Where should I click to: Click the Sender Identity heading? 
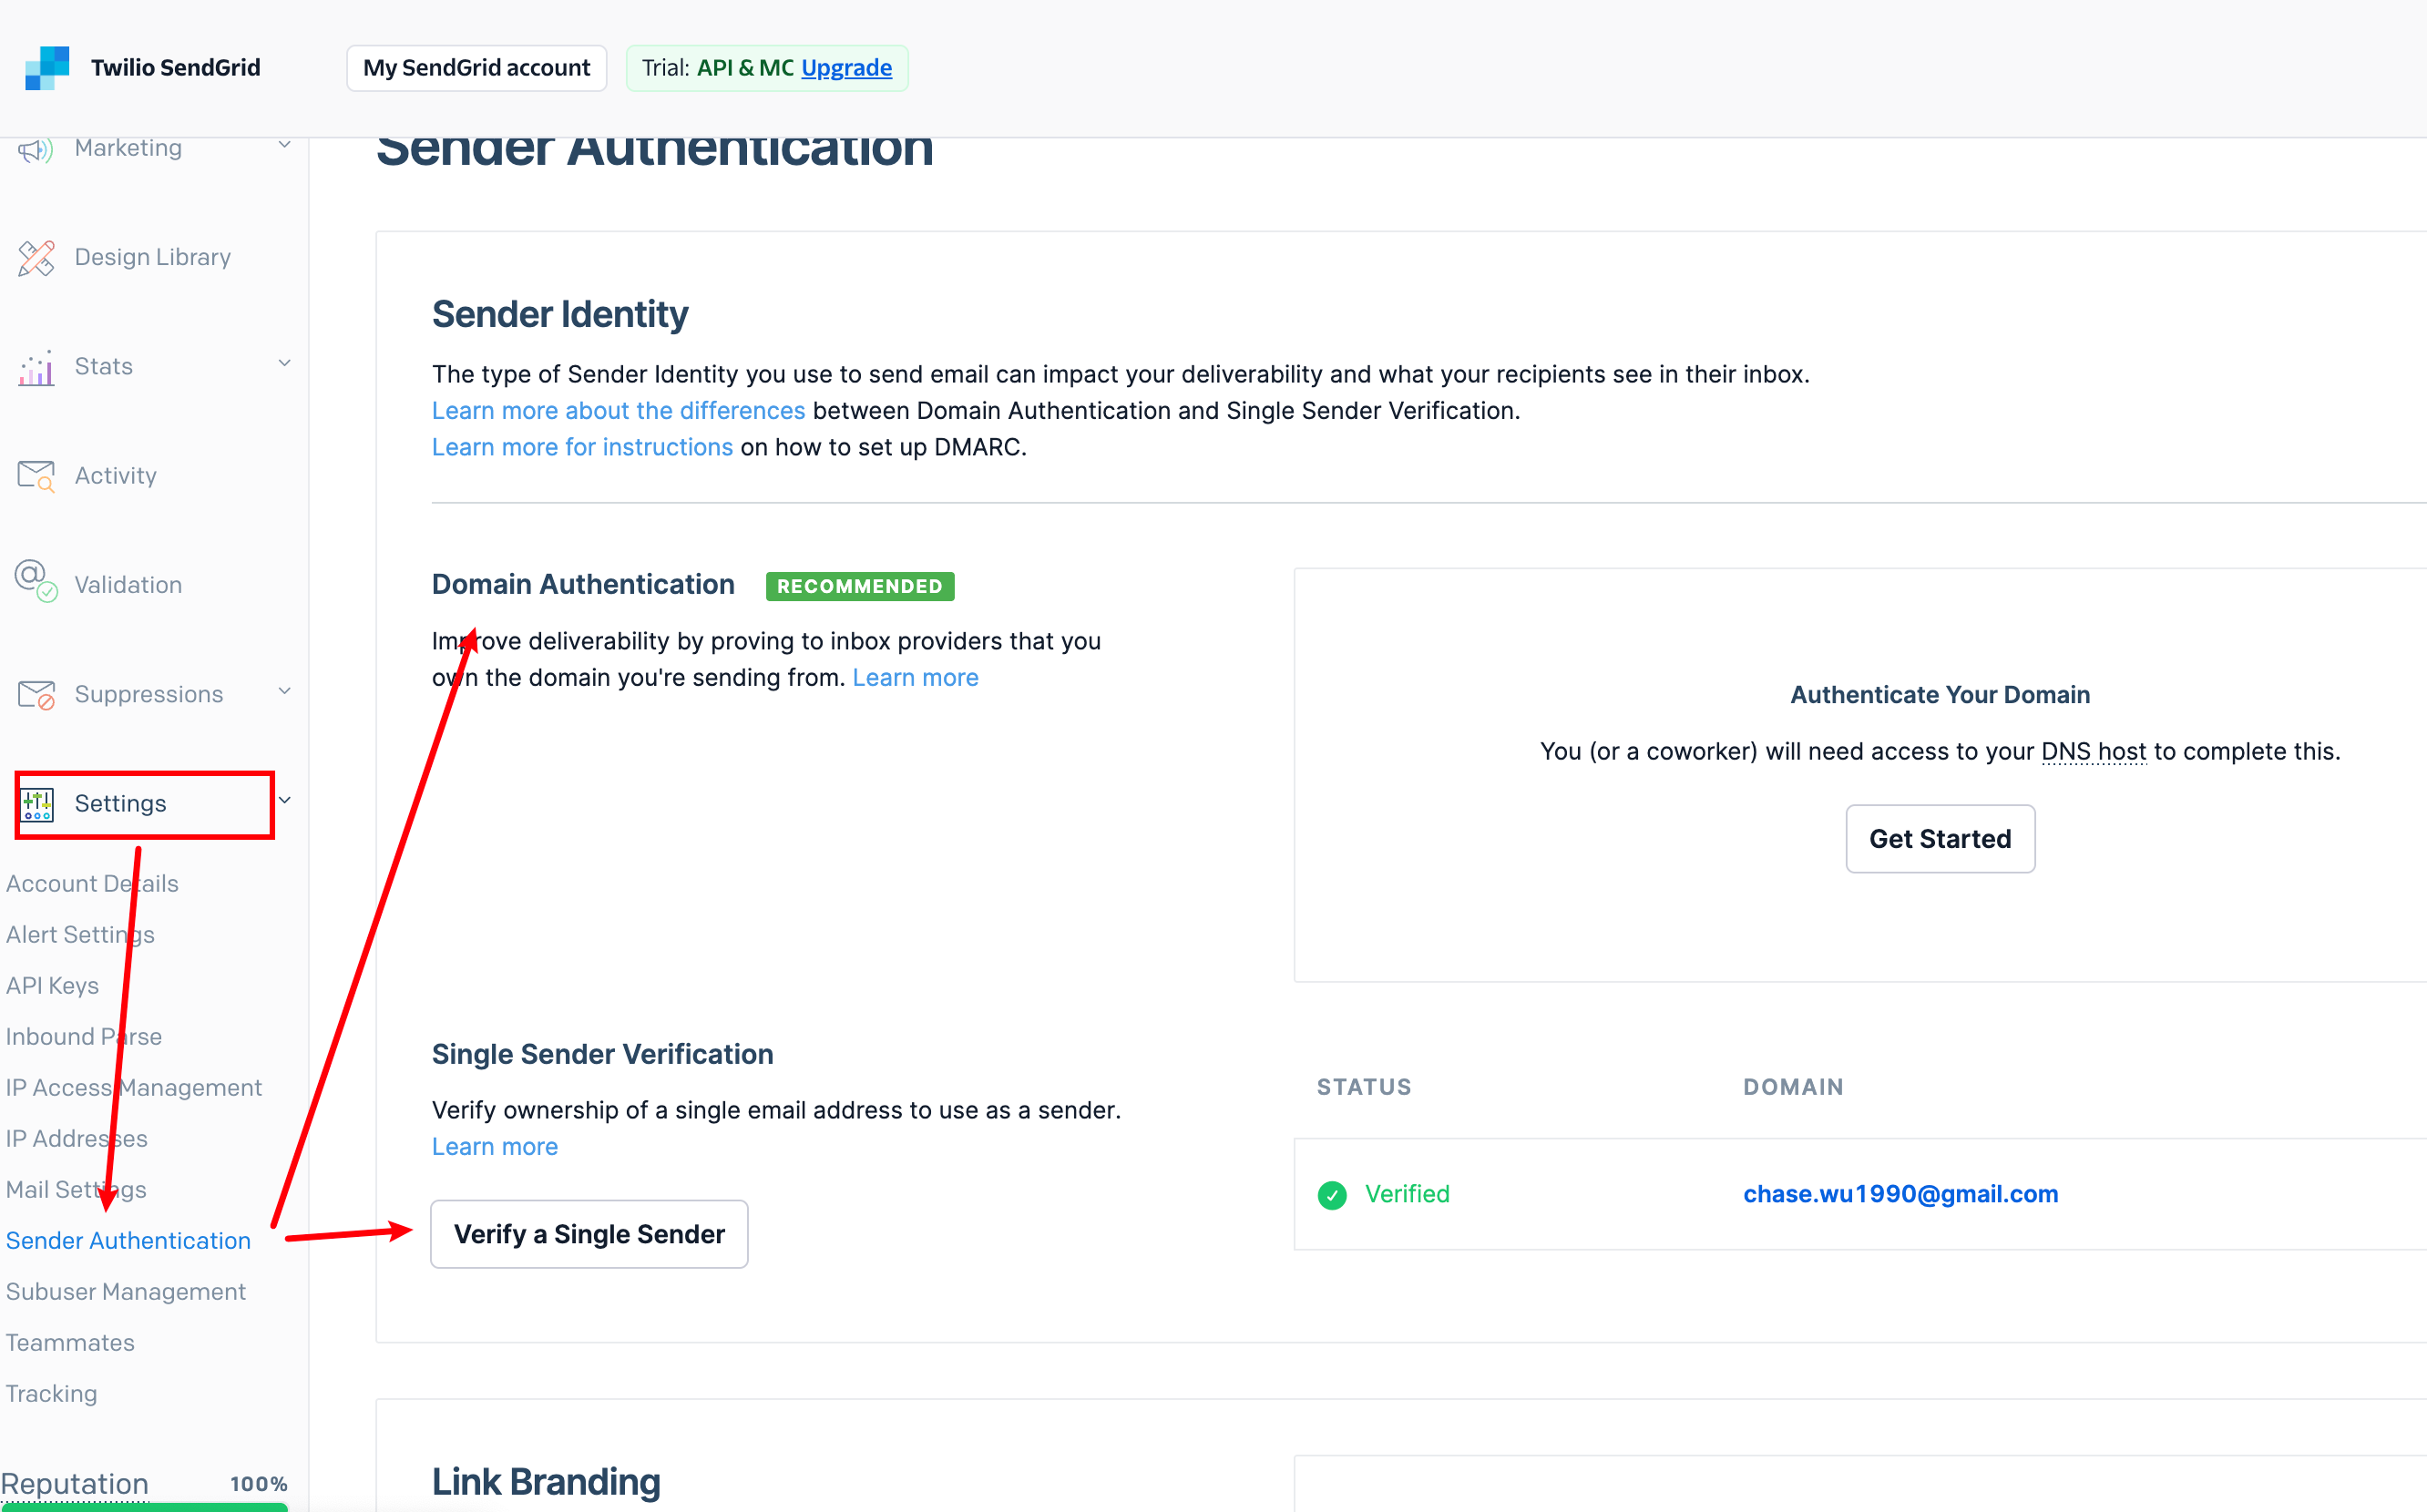tap(560, 314)
